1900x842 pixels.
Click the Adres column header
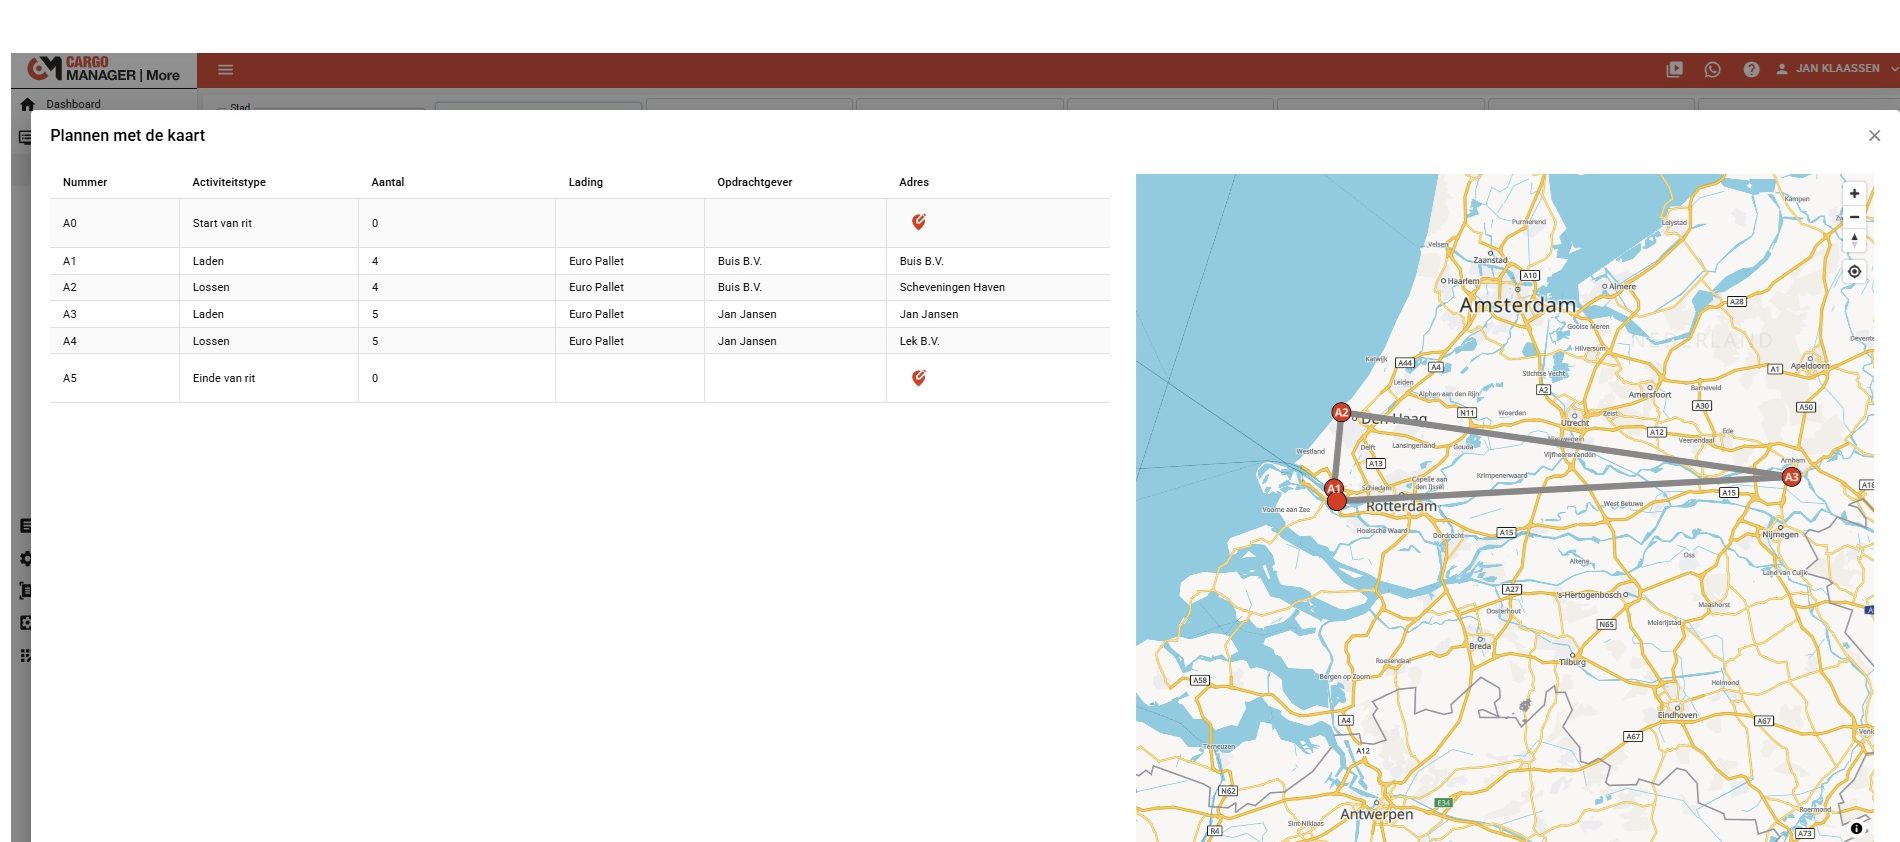(914, 182)
